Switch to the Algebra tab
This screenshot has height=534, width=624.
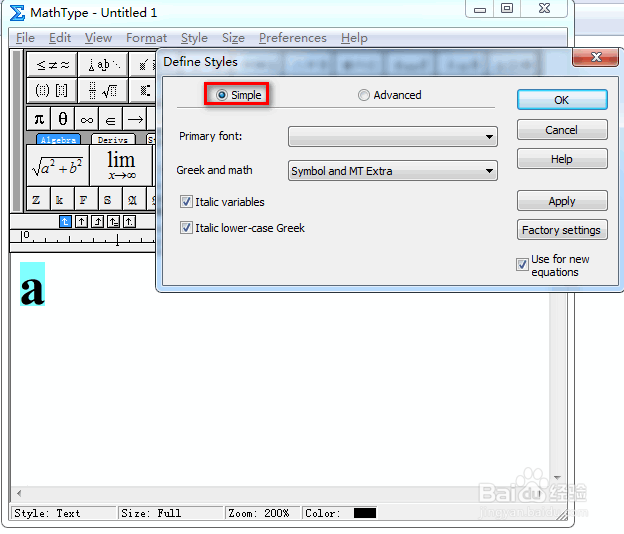(x=58, y=140)
